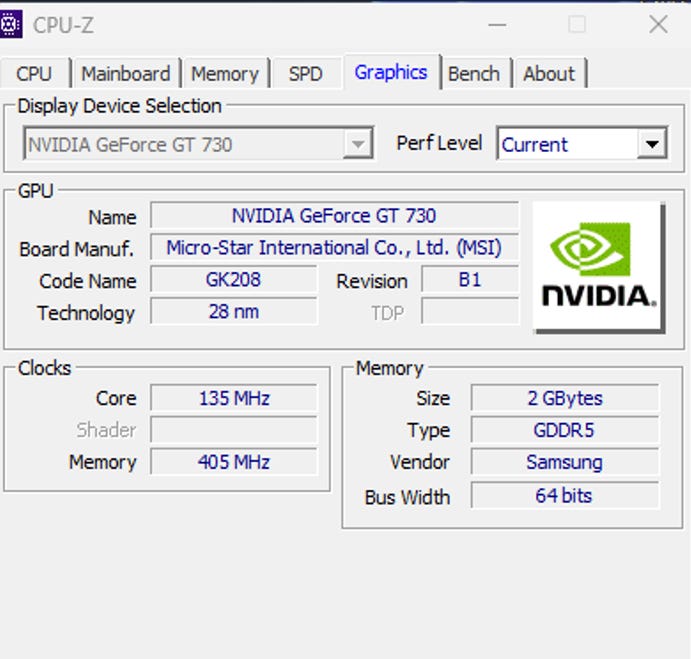
Task: Select the Graphics tab
Action: coord(391,72)
